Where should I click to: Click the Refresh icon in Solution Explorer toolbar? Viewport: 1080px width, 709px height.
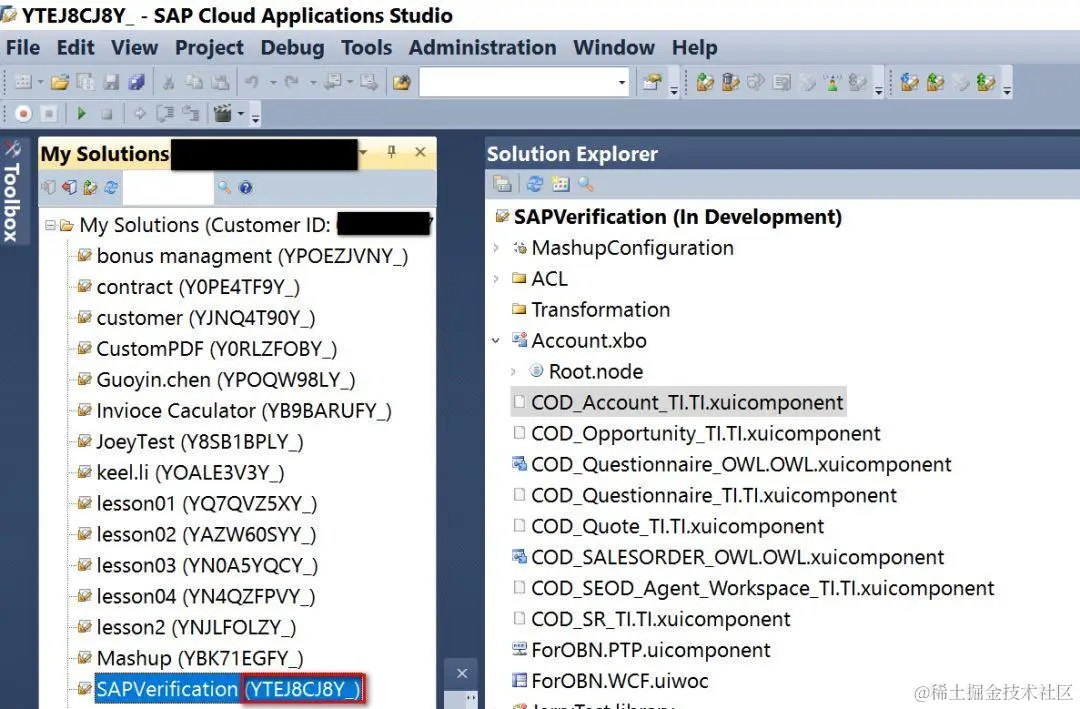[x=535, y=184]
